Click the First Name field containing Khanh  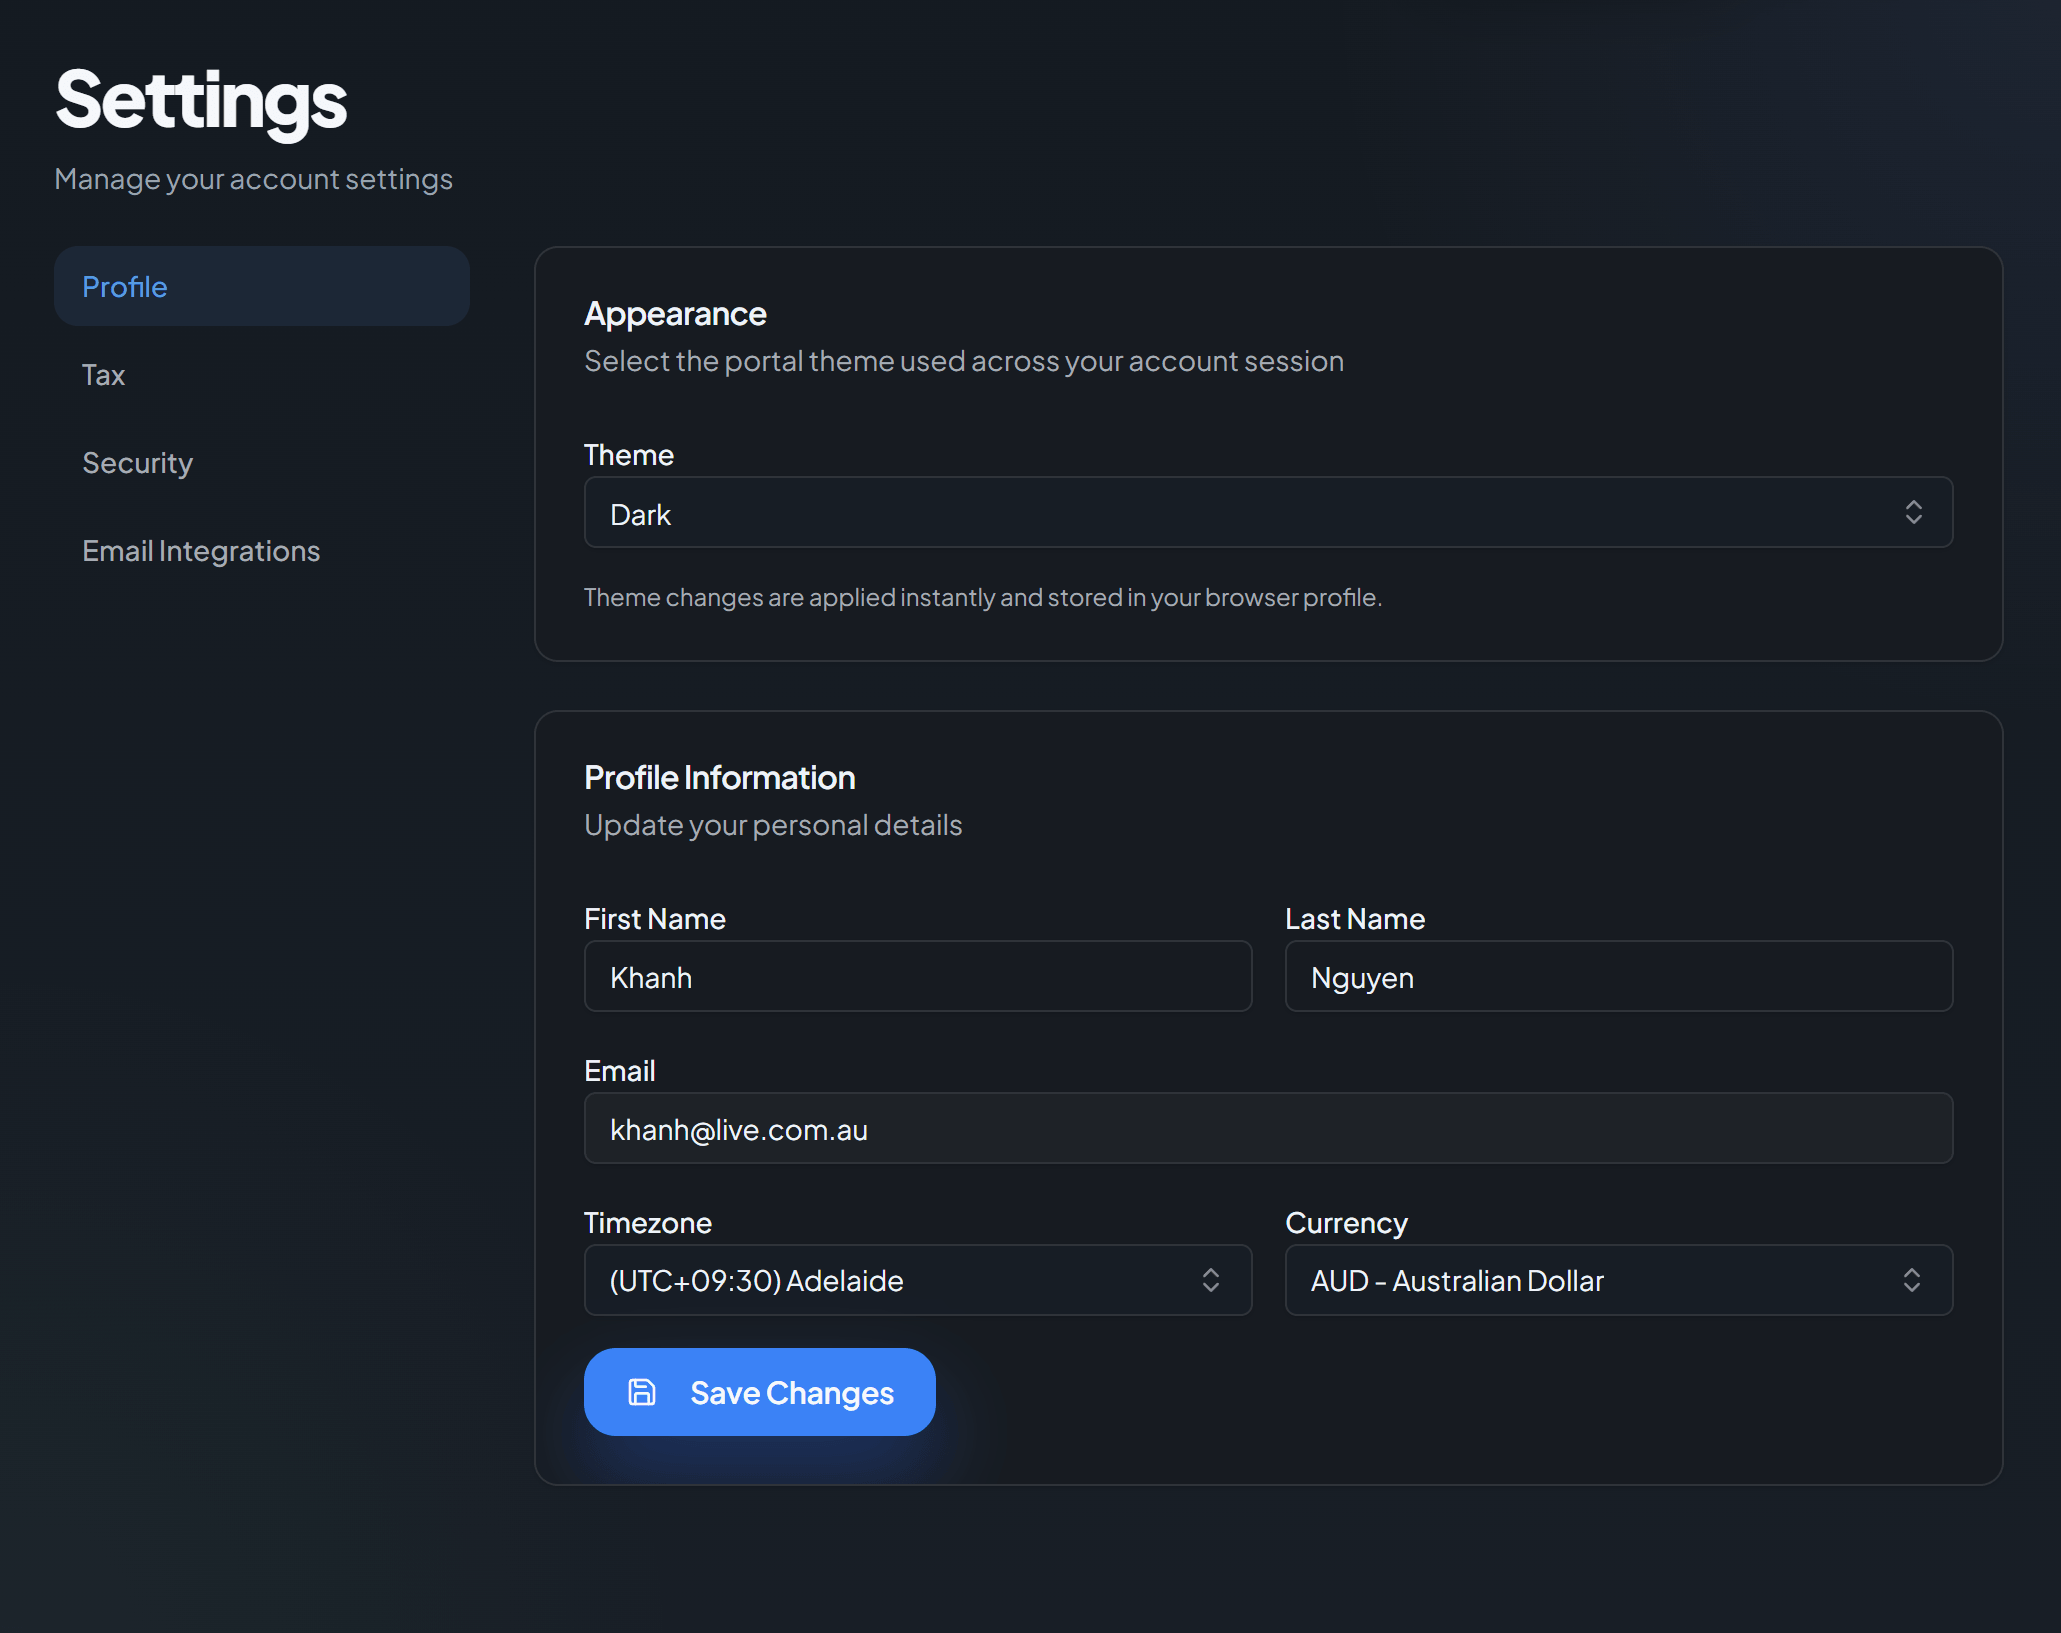click(x=917, y=976)
